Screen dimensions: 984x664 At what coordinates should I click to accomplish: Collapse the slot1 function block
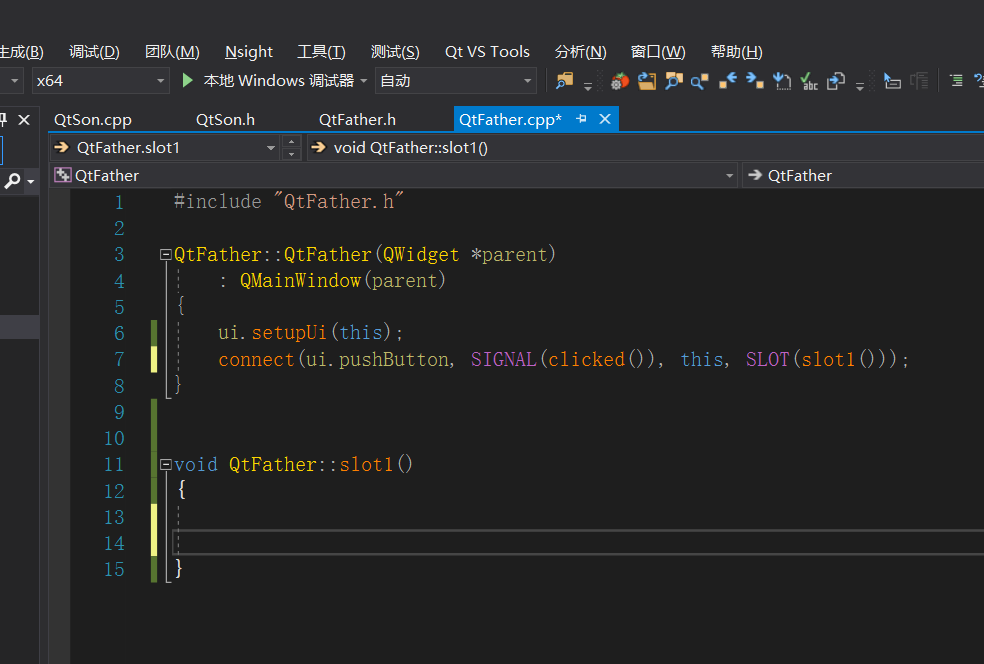click(x=166, y=464)
